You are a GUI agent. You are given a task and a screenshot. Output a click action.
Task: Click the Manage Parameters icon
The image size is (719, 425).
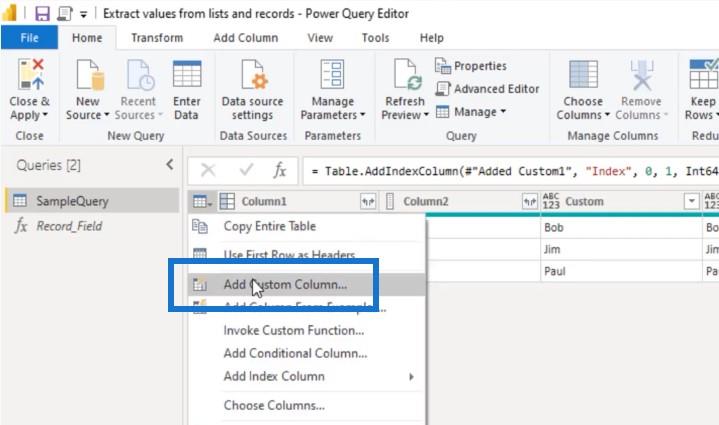332,74
